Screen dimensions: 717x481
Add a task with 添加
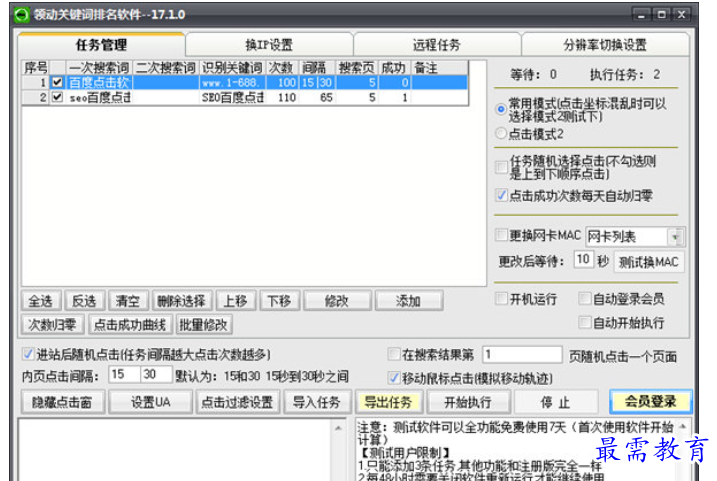click(x=408, y=301)
